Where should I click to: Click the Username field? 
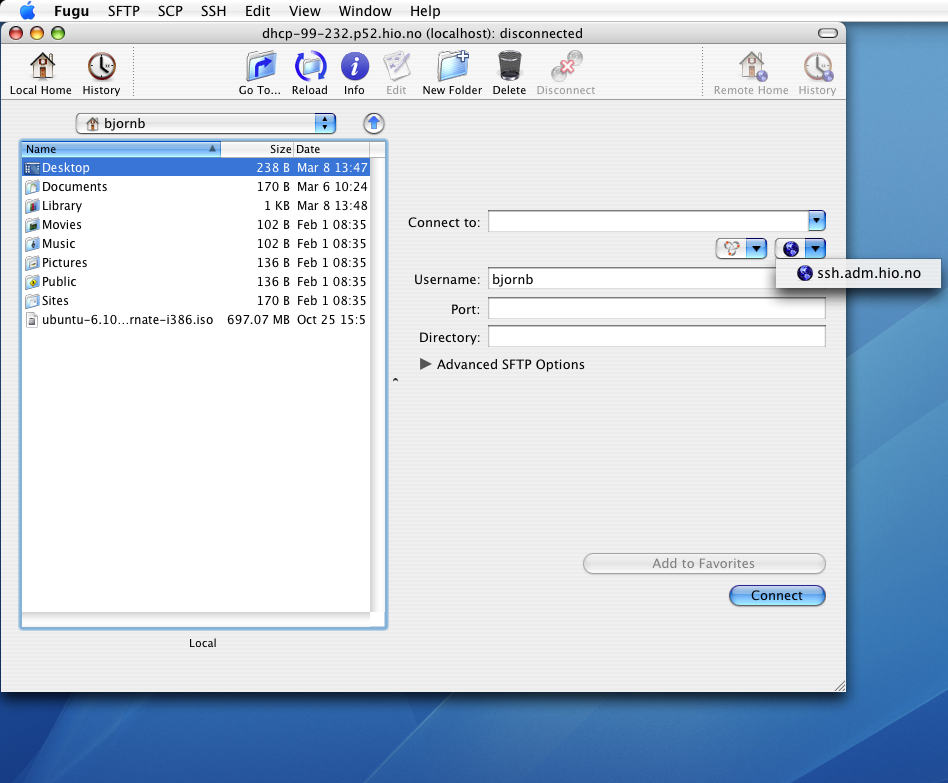[x=632, y=279]
